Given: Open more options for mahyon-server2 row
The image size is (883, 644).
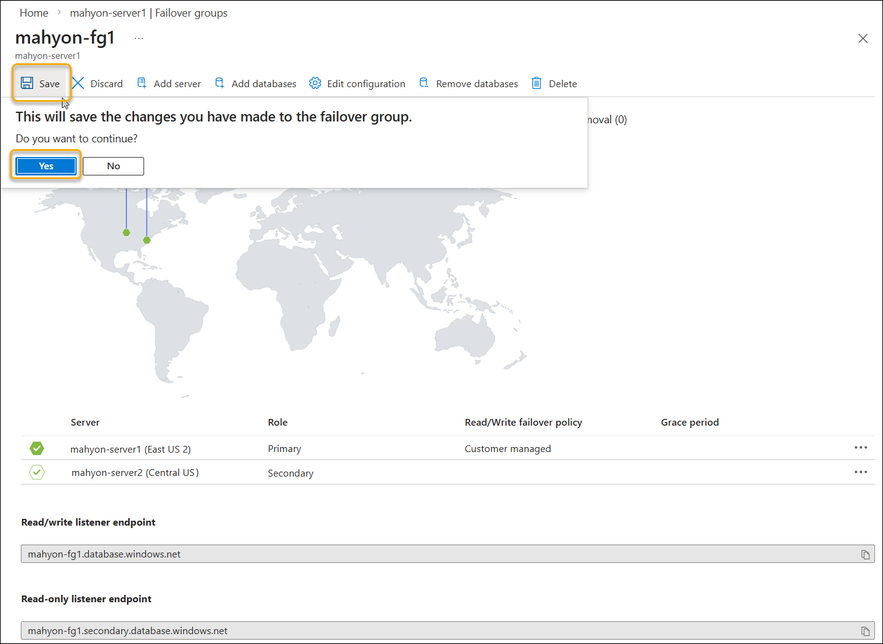Looking at the screenshot, I should tap(860, 472).
